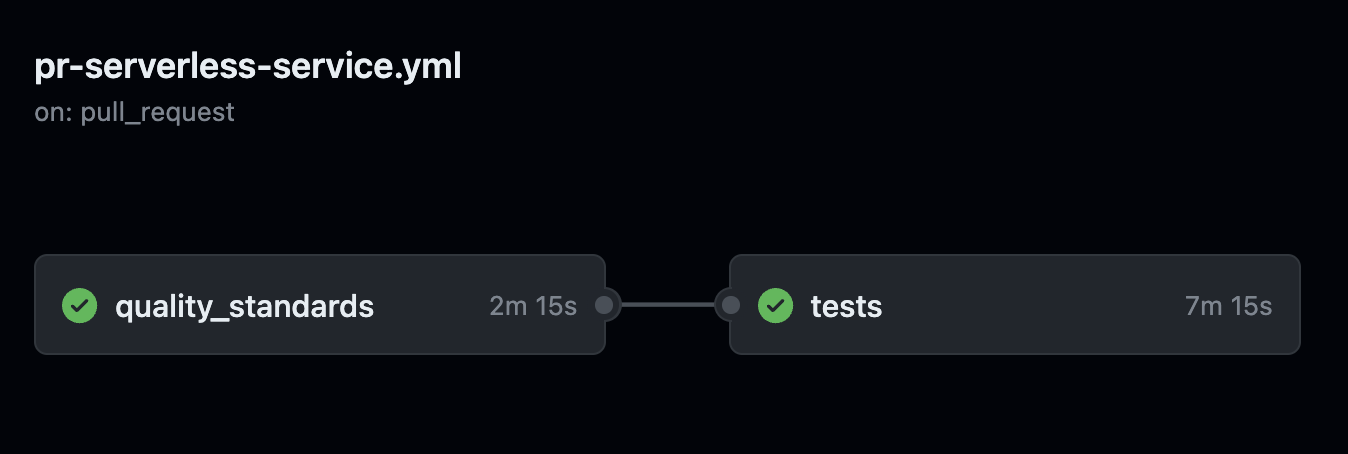Image resolution: width=1348 pixels, height=454 pixels.
Task: Click the green success checkmark on tests
Action: [x=775, y=305]
